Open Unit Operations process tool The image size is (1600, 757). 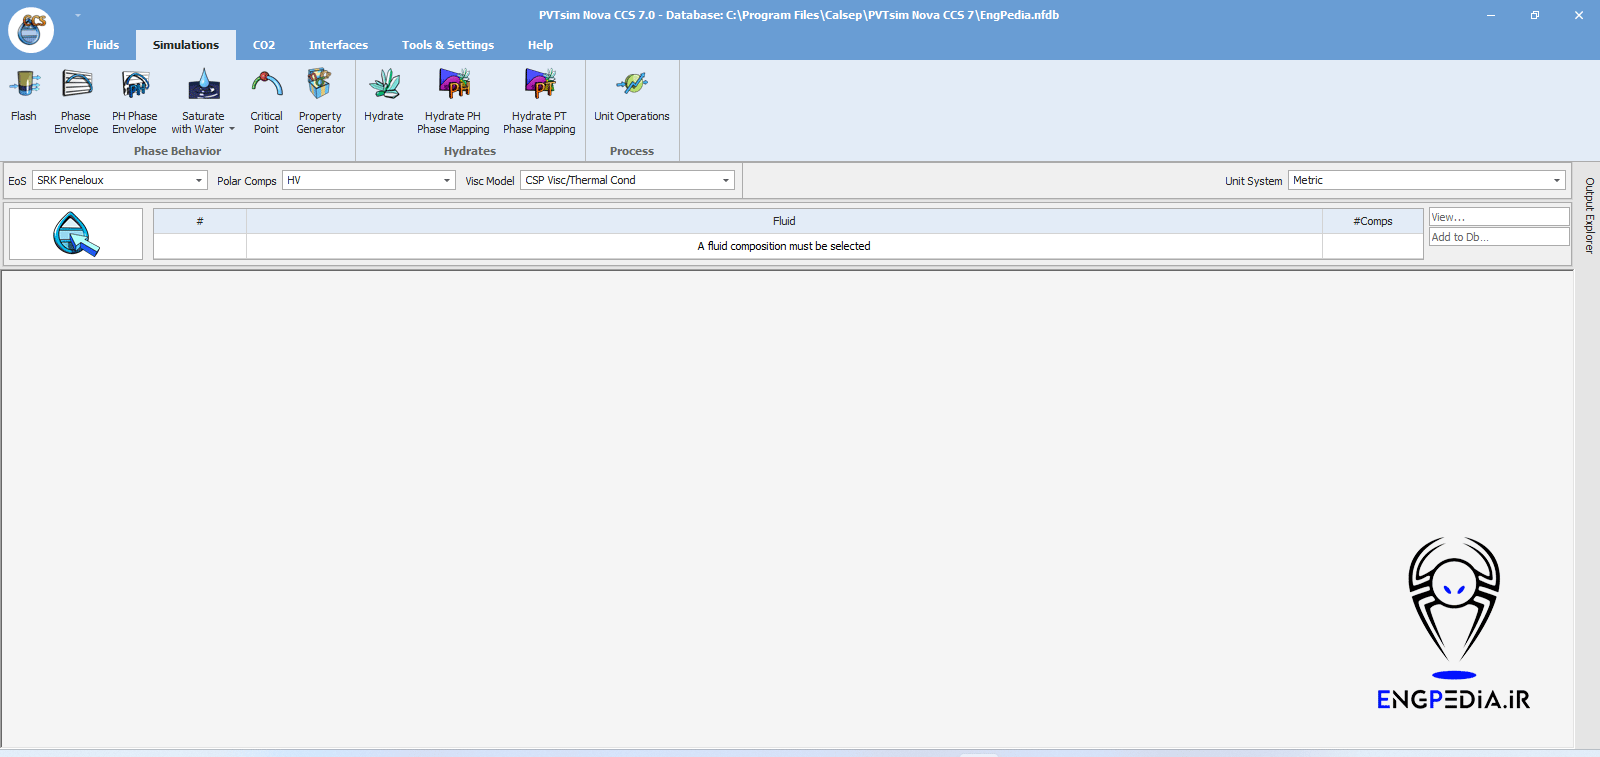tap(632, 97)
